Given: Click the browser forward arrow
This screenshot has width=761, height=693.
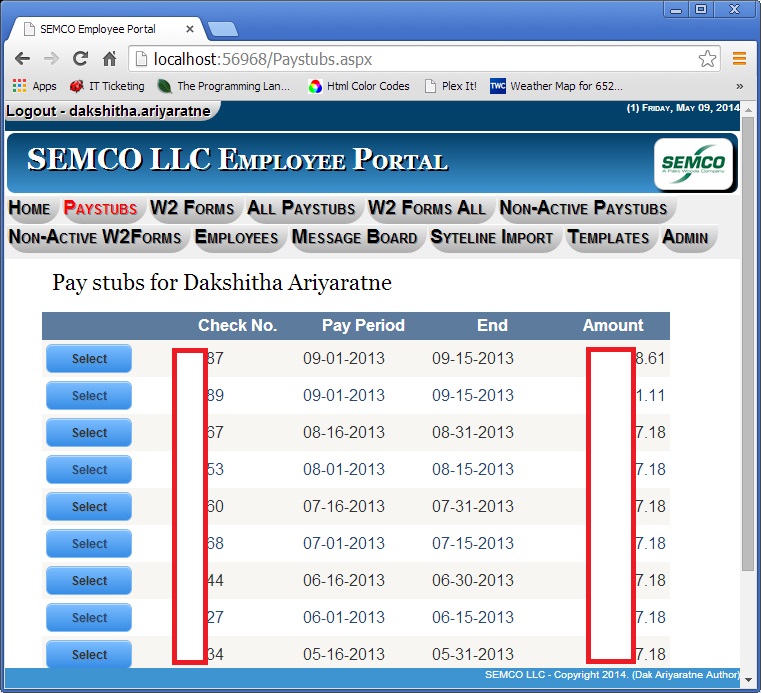Looking at the screenshot, I should point(51,59).
